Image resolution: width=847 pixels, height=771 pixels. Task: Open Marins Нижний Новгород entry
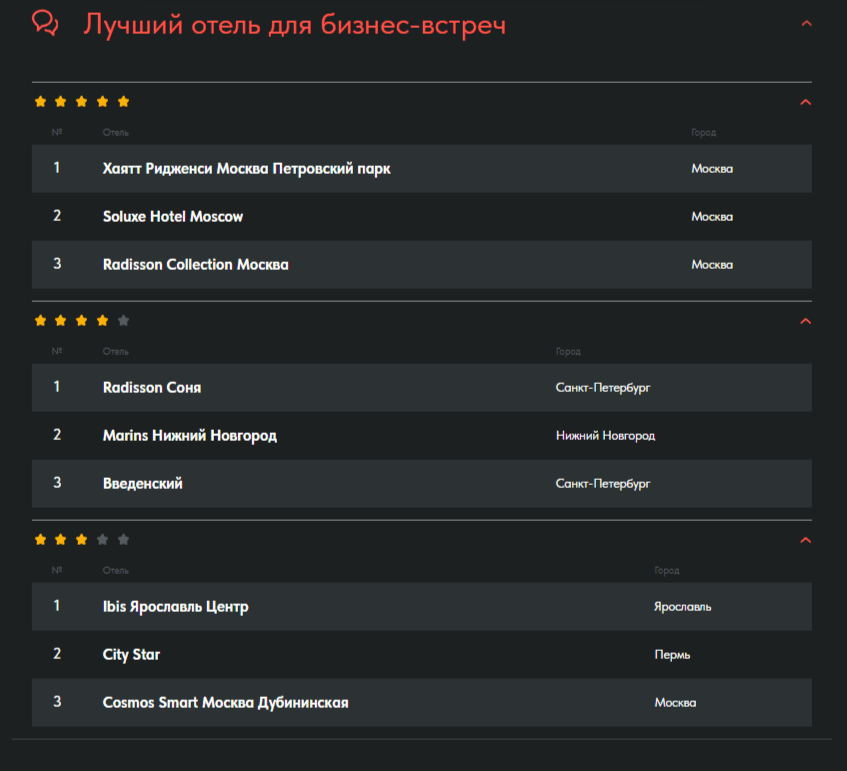(x=421, y=435)
